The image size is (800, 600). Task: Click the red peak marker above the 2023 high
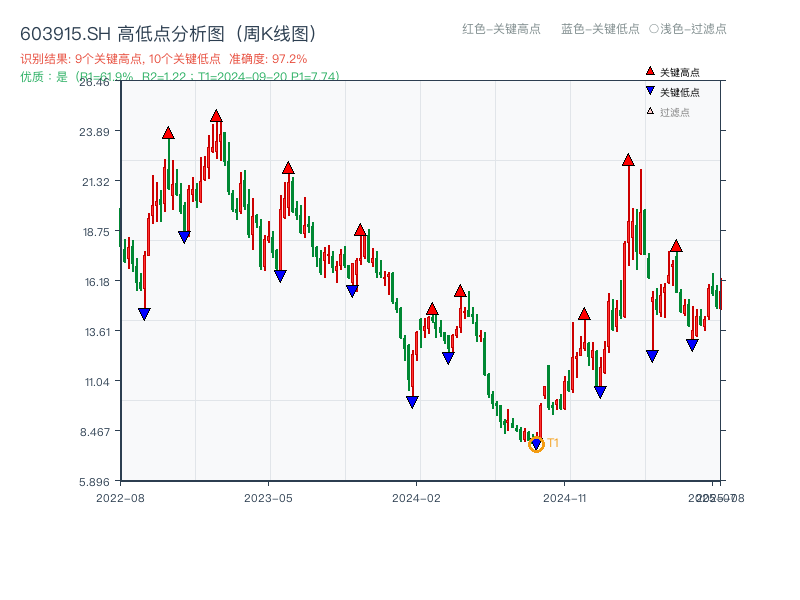tap(216, 116)
